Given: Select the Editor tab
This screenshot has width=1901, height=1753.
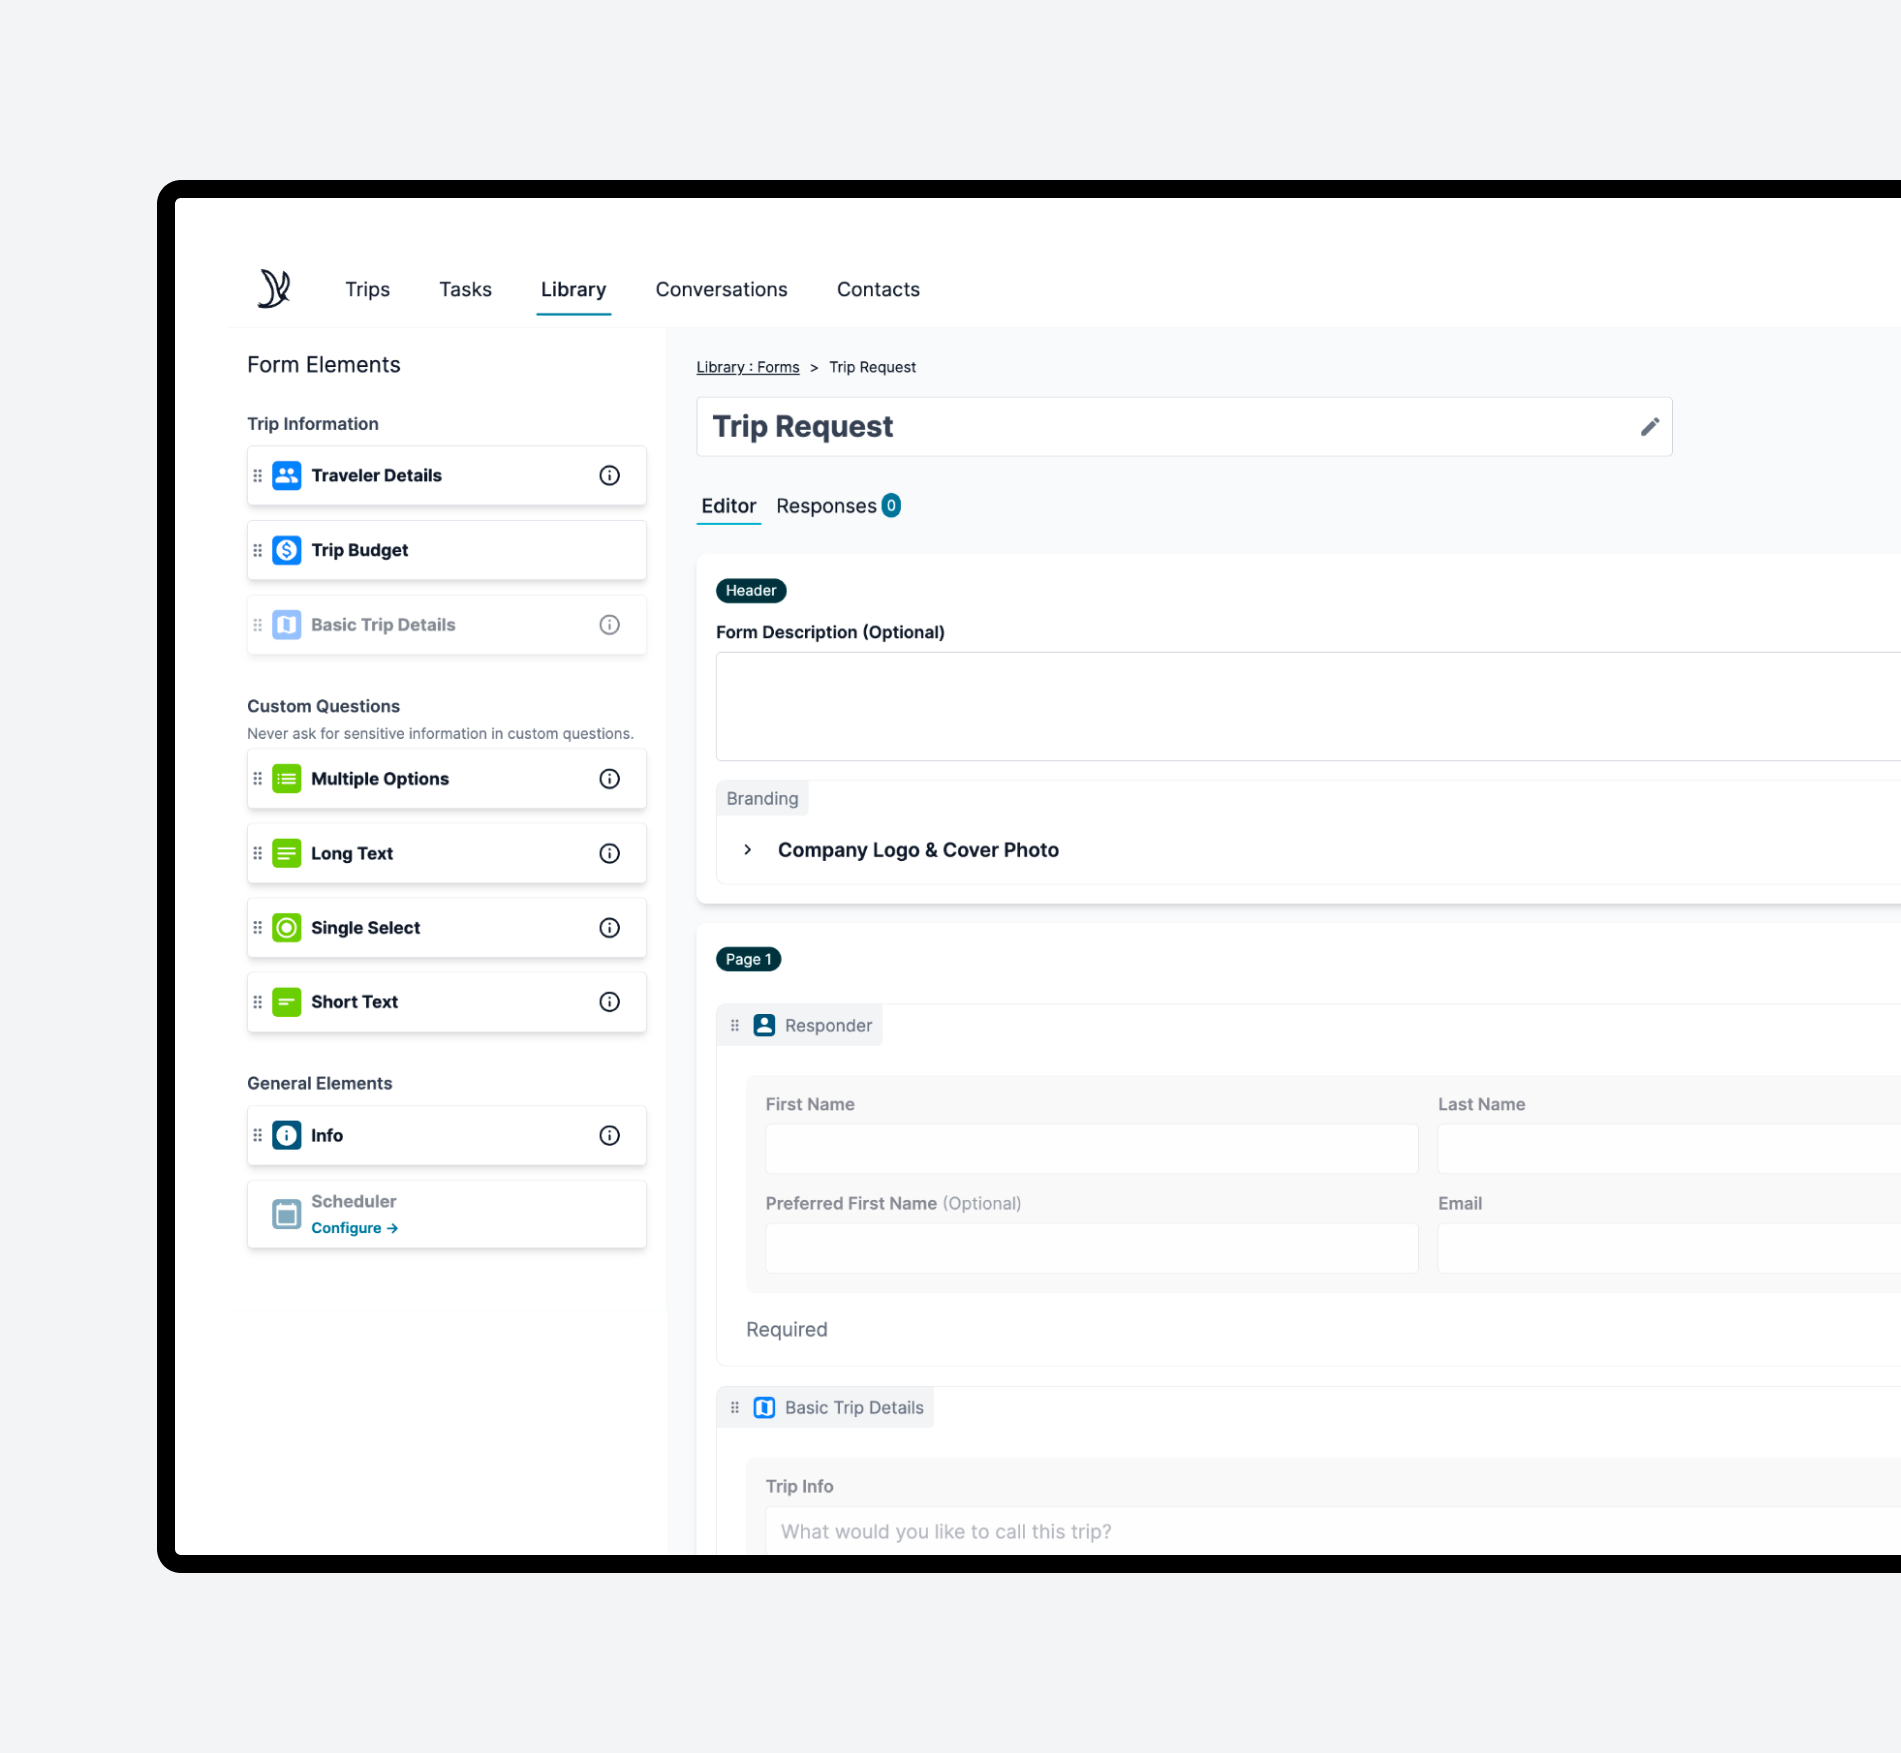Looking at the screenshot, I should tap(728, 506).
